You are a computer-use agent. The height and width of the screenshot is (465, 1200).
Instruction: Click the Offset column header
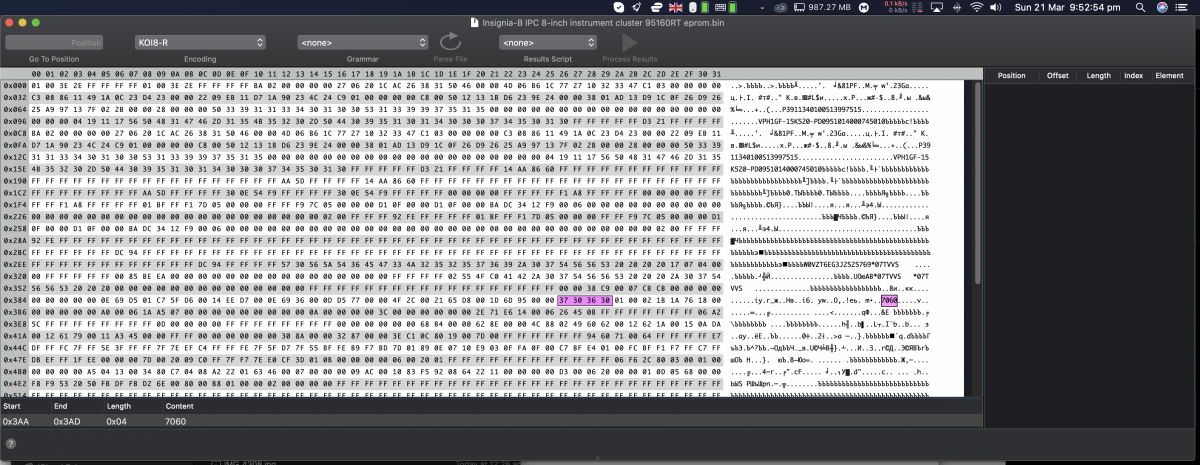[1057, 75]
